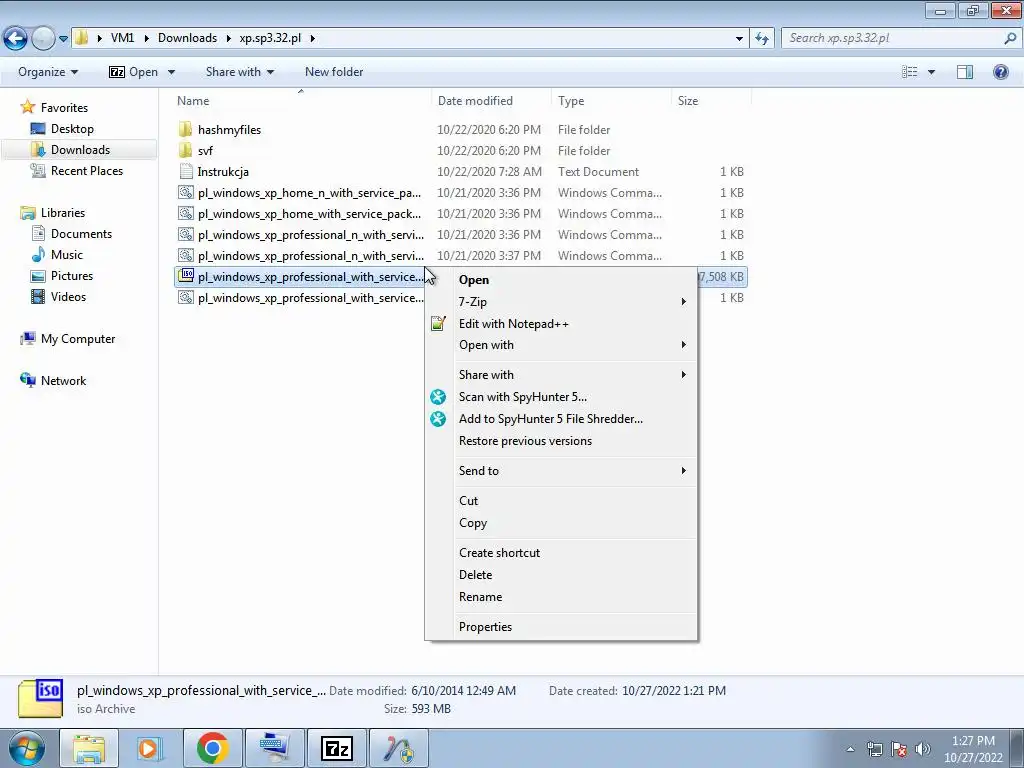Click the Favorites star icon
Image resolution: width=1024 pixels, height=768 pixels.
(x=27, y=107)
